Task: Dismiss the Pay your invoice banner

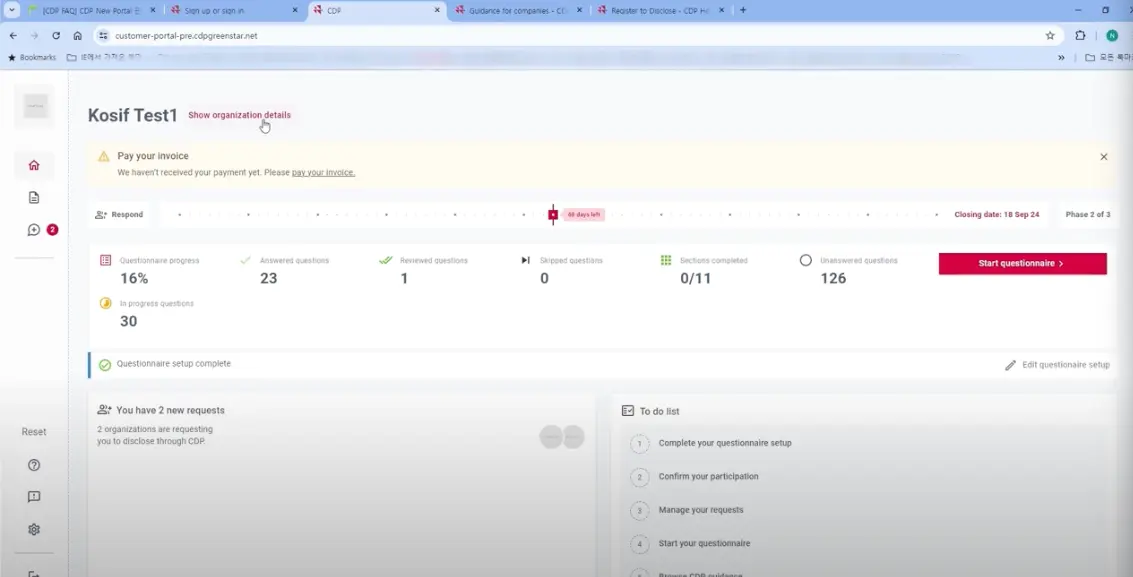Action: (1104, 157)
